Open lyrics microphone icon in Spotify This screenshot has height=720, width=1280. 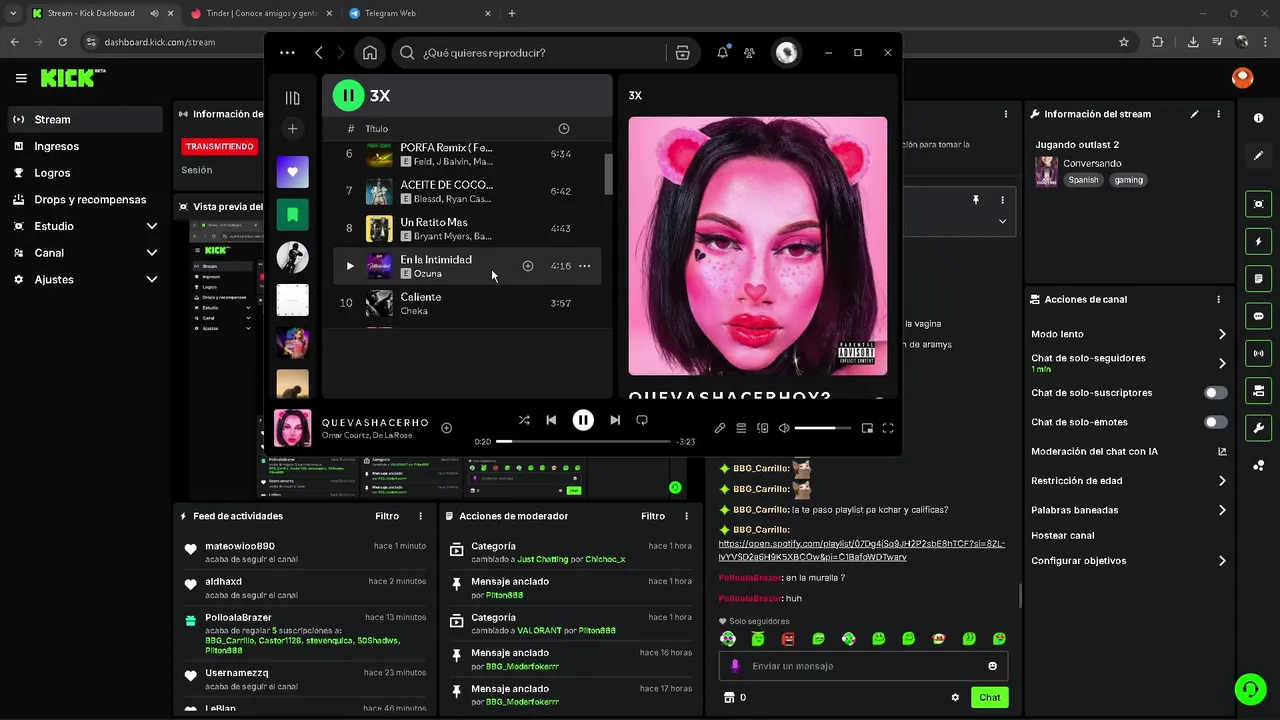pyautogui.click(x=720, y=428)
